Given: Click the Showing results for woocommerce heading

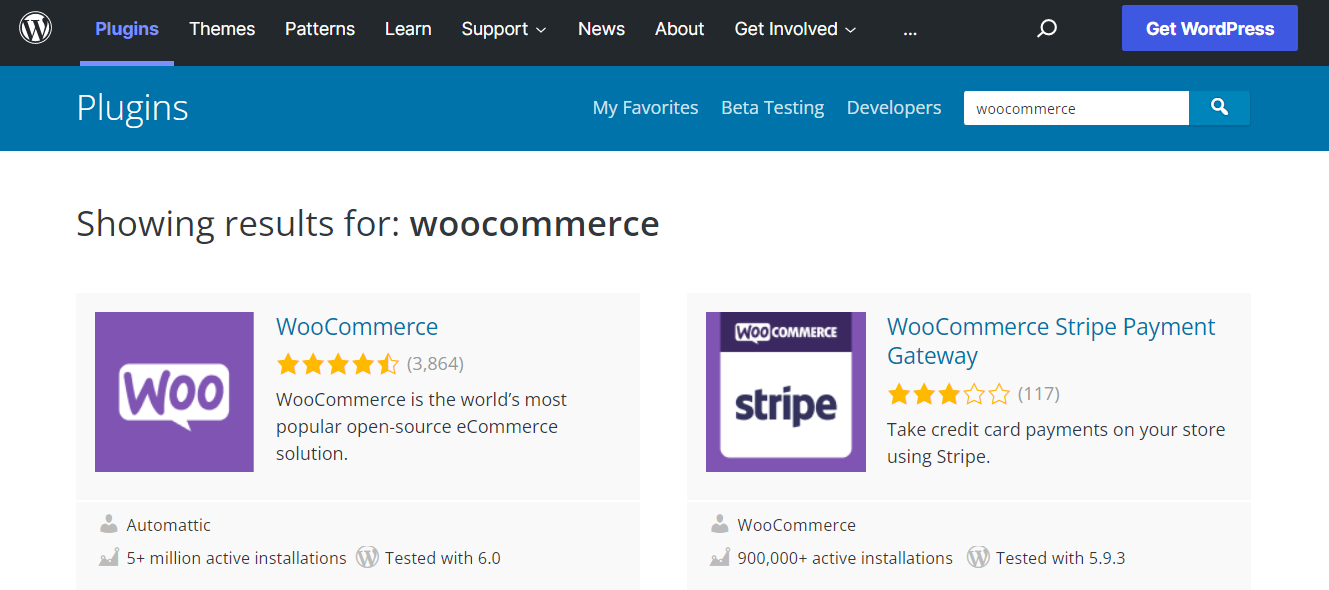Looking at the screenshot, I should (368, 224).
